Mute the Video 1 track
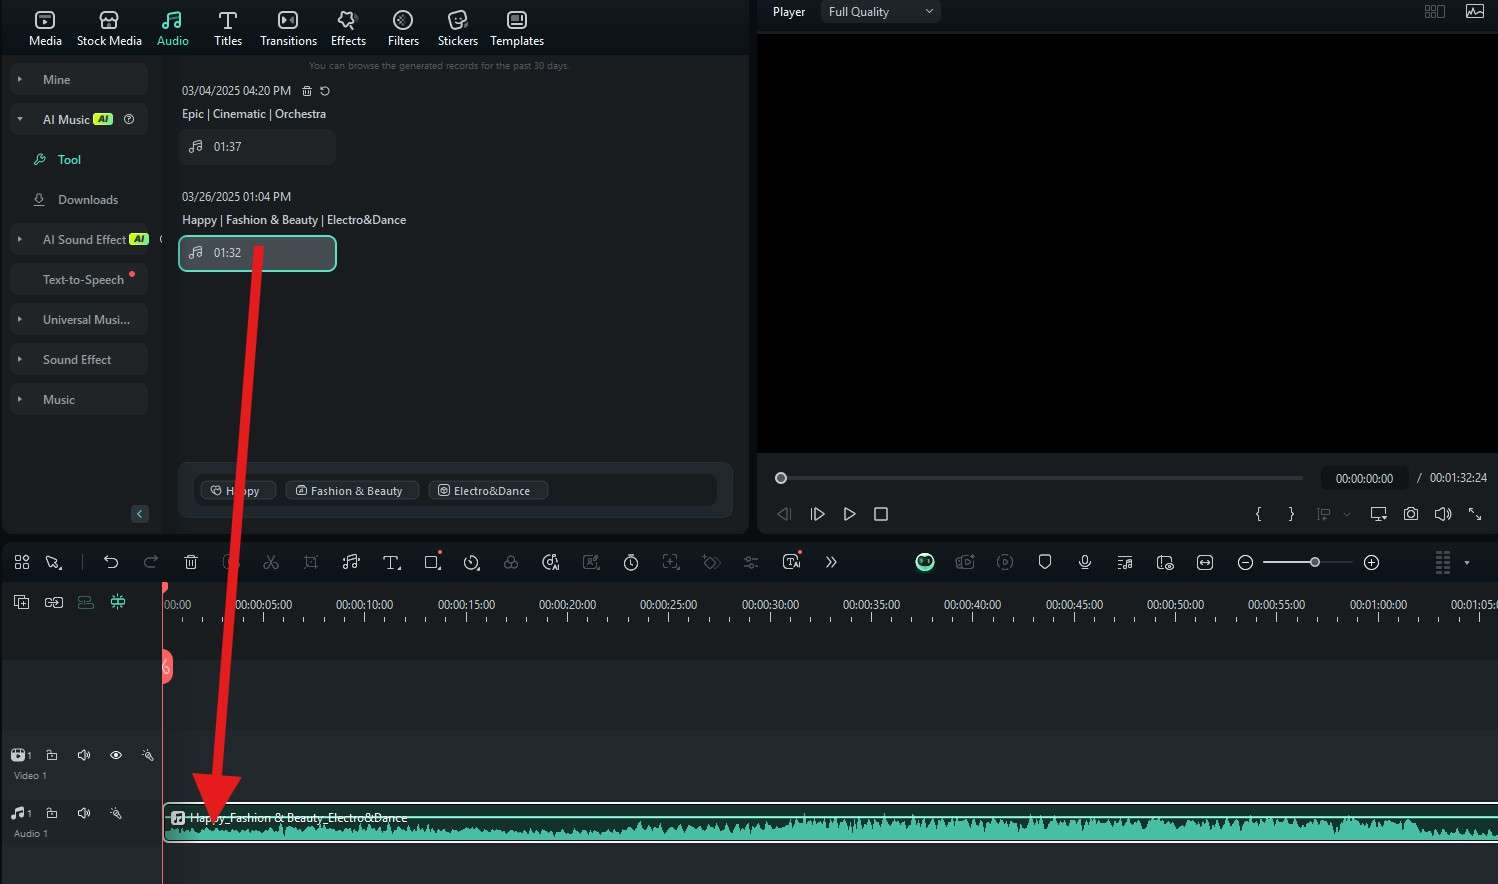The width and height of the screenshot is (1498, 884). tap(84, 756)
